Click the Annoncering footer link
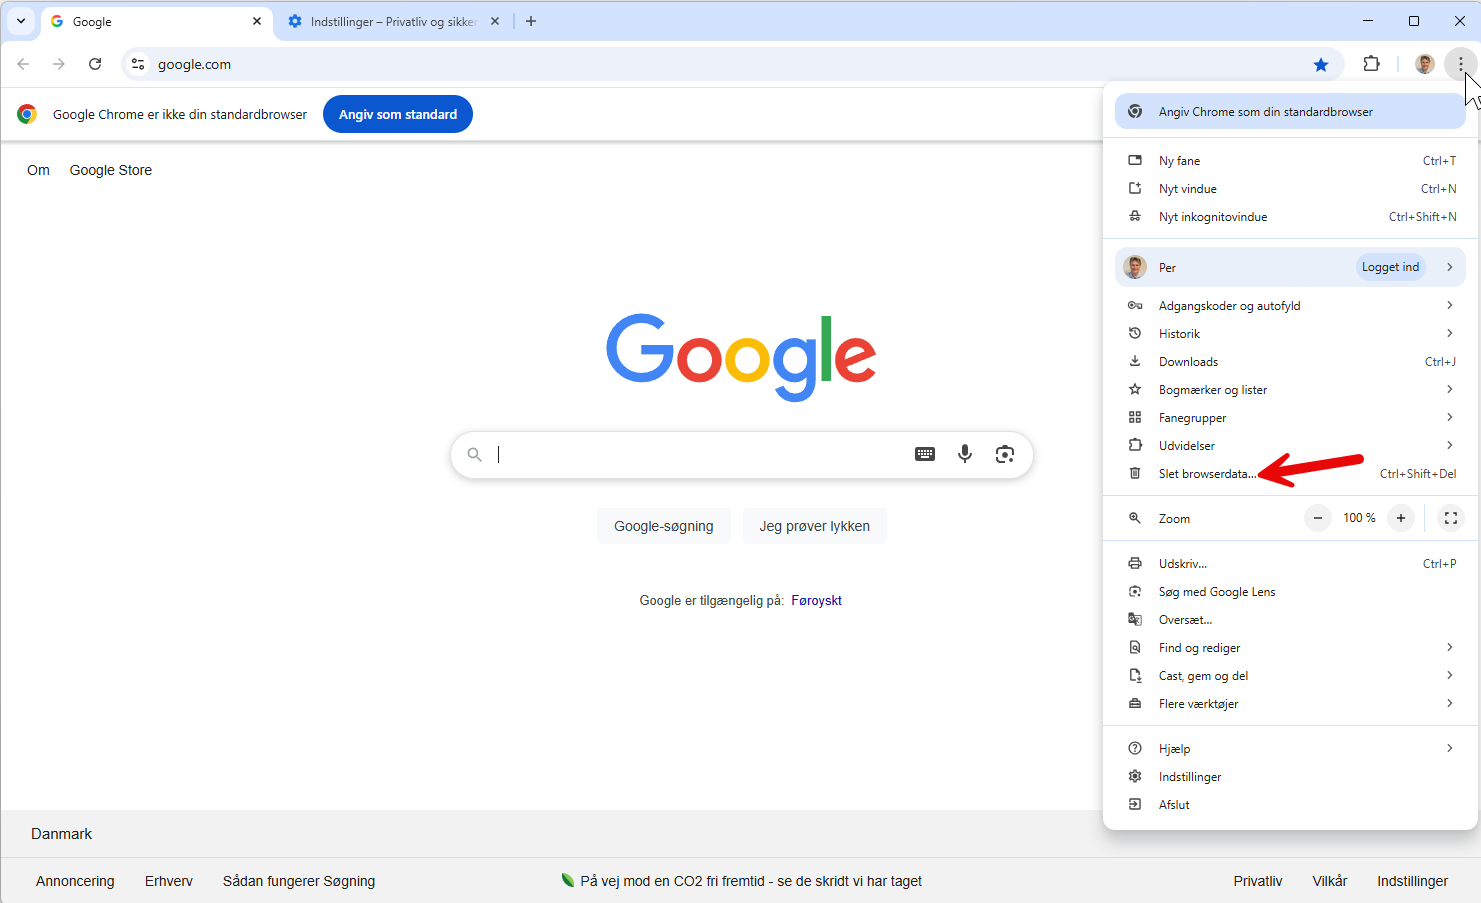The image size is (1481, 903). pos(75,881)
